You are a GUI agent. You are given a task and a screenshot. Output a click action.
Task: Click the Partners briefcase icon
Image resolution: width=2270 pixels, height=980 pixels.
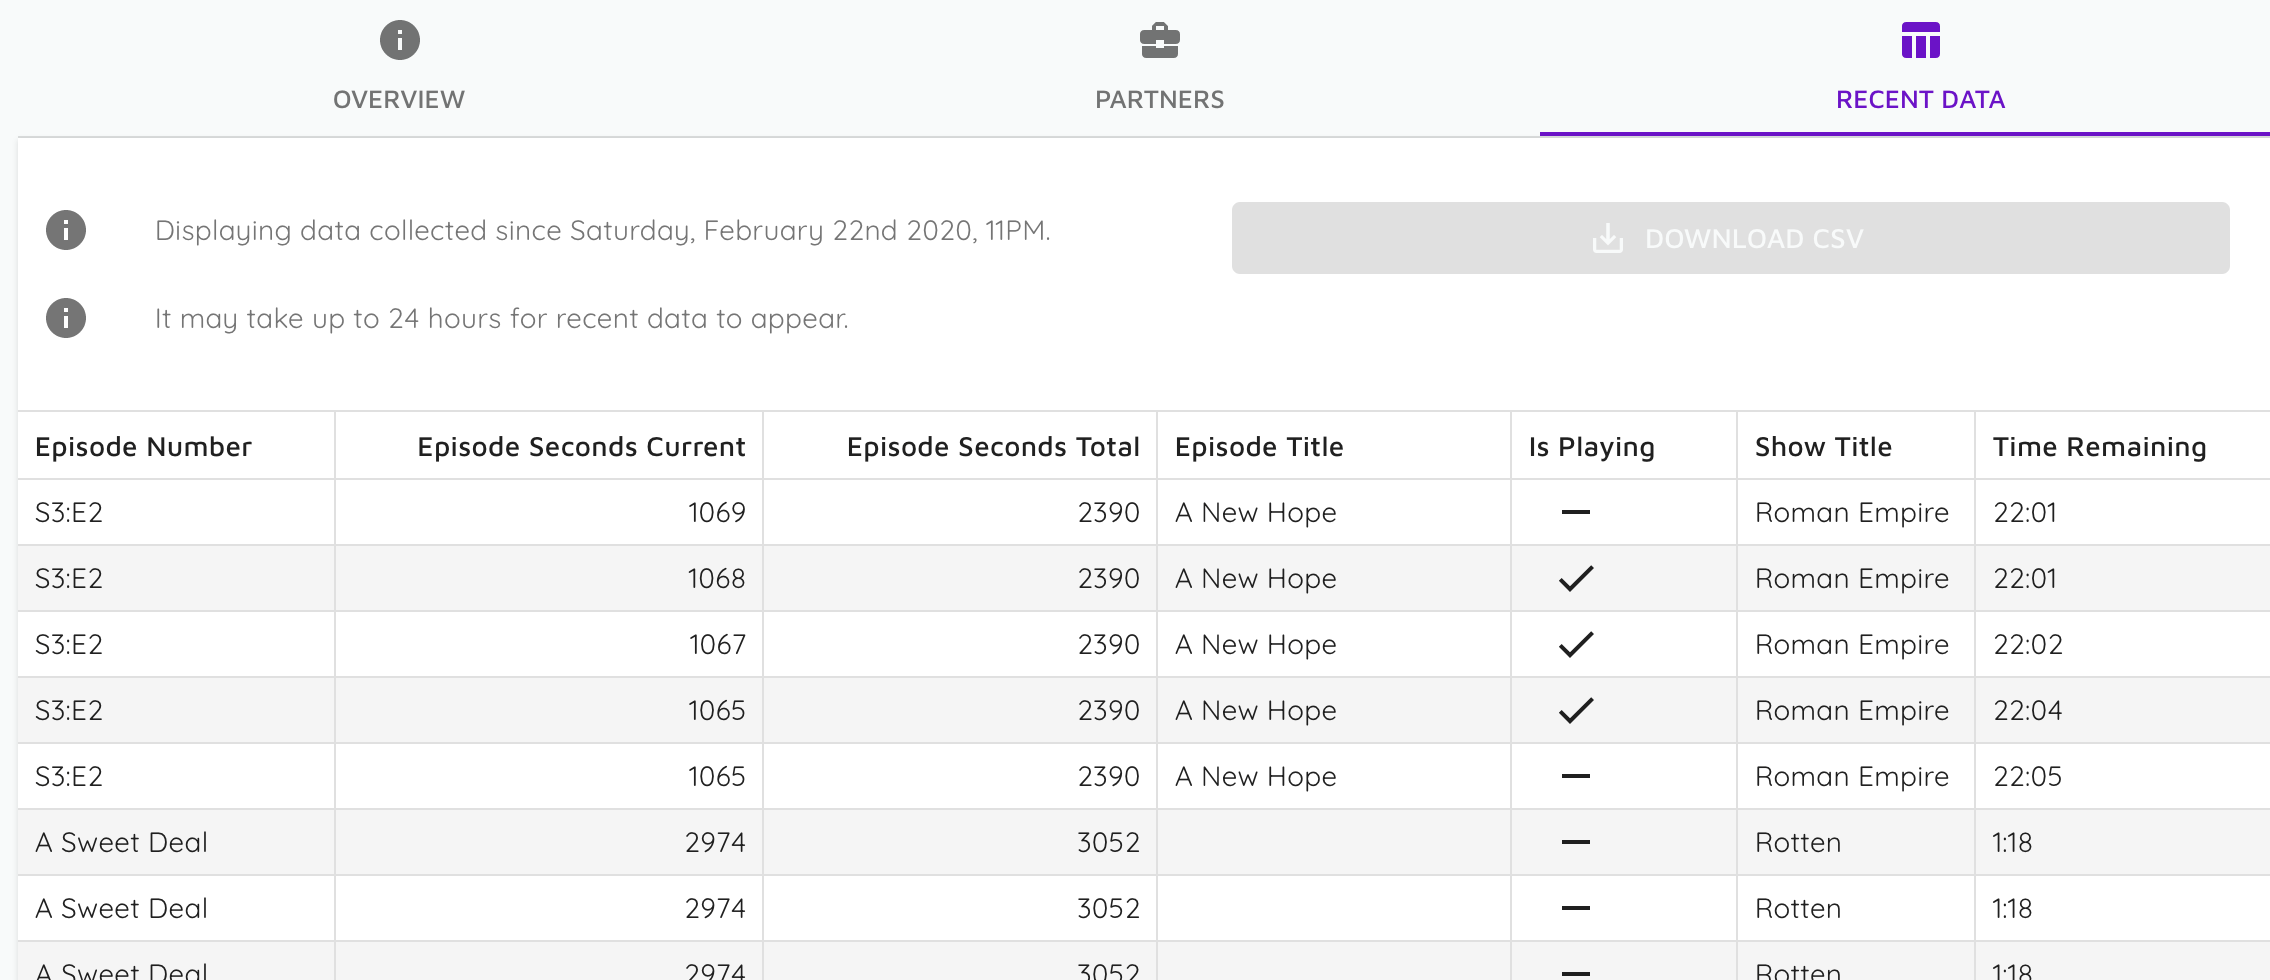(1159, 40)
